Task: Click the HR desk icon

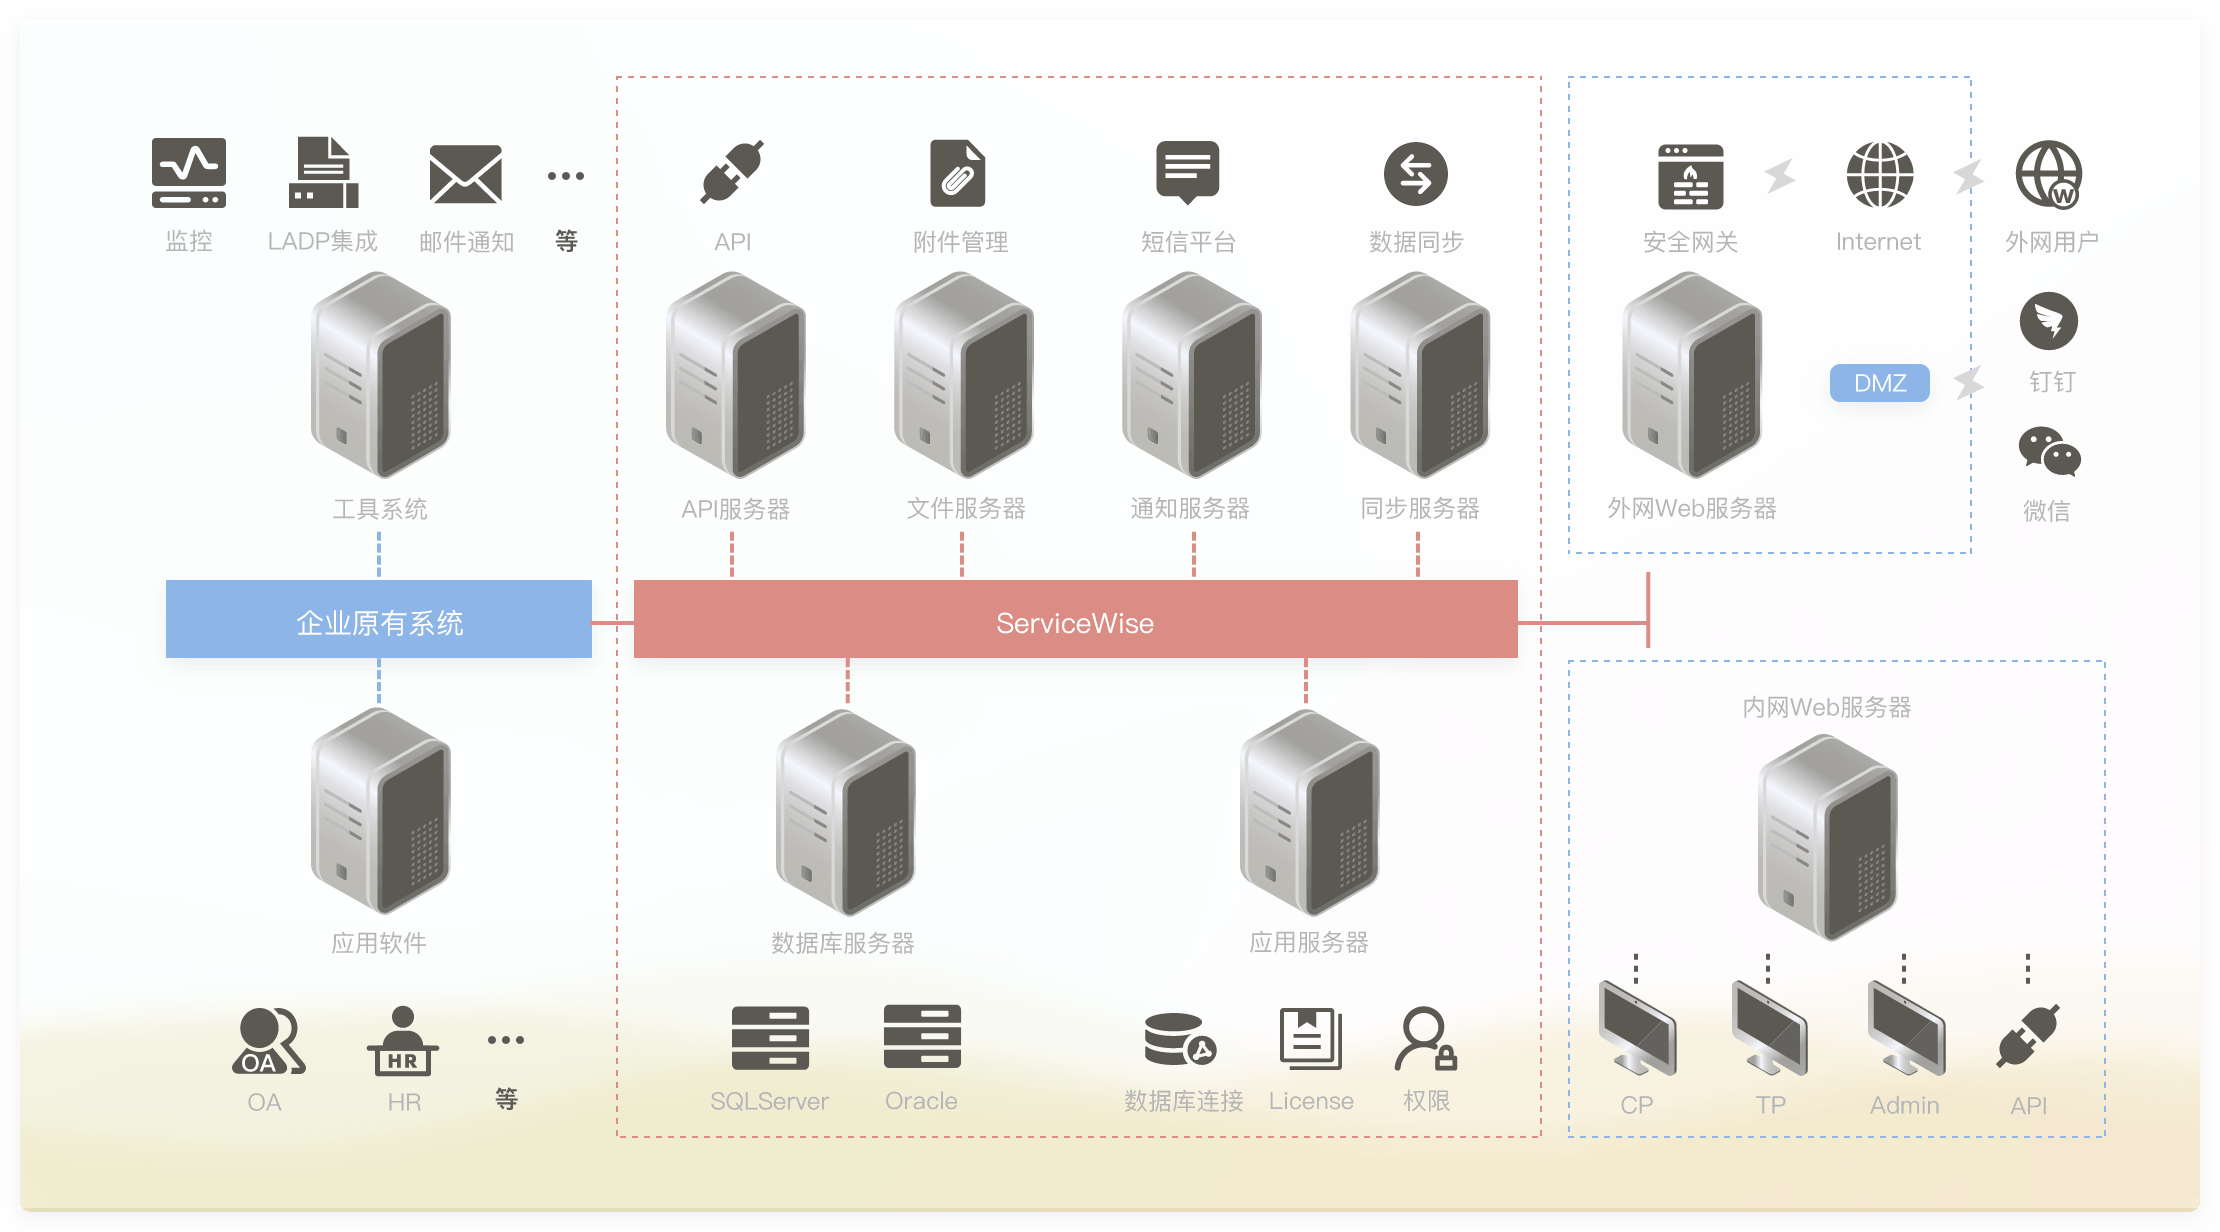Action: click(403, 1041)
